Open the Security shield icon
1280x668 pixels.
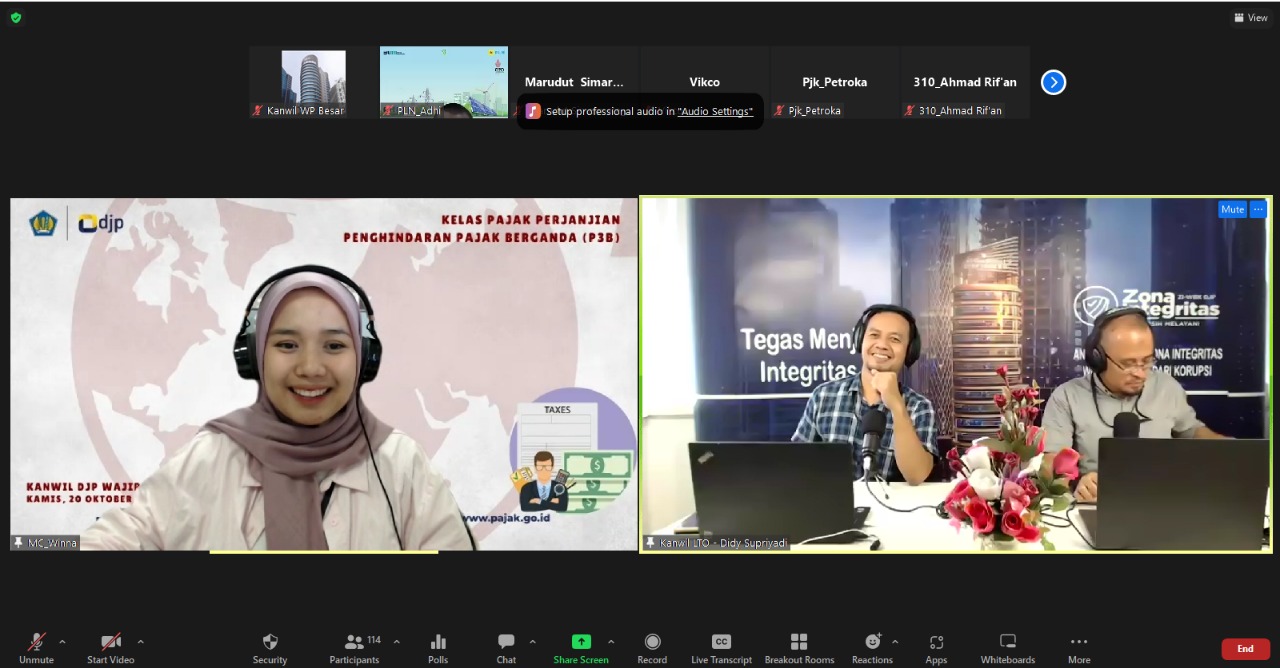(x=269, y=642)
